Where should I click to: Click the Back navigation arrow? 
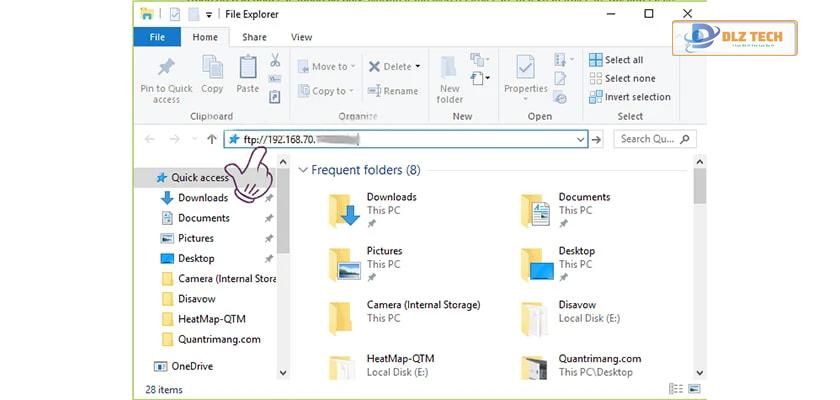(150, 139)
